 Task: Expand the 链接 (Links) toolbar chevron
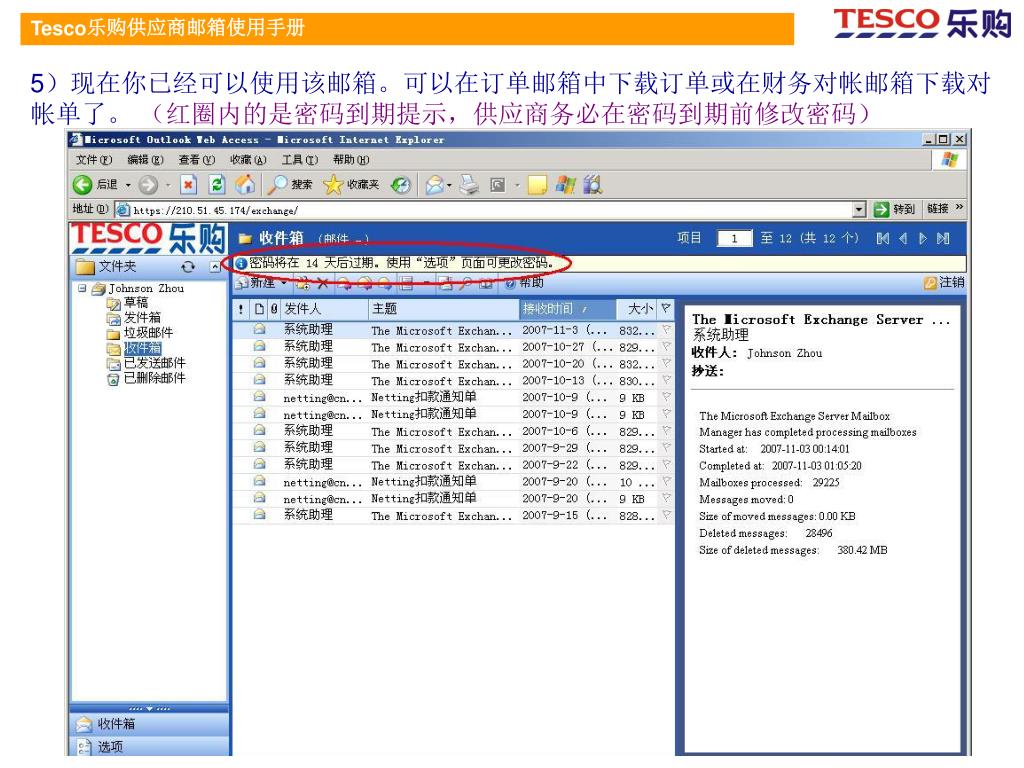(x=959, y=208)
